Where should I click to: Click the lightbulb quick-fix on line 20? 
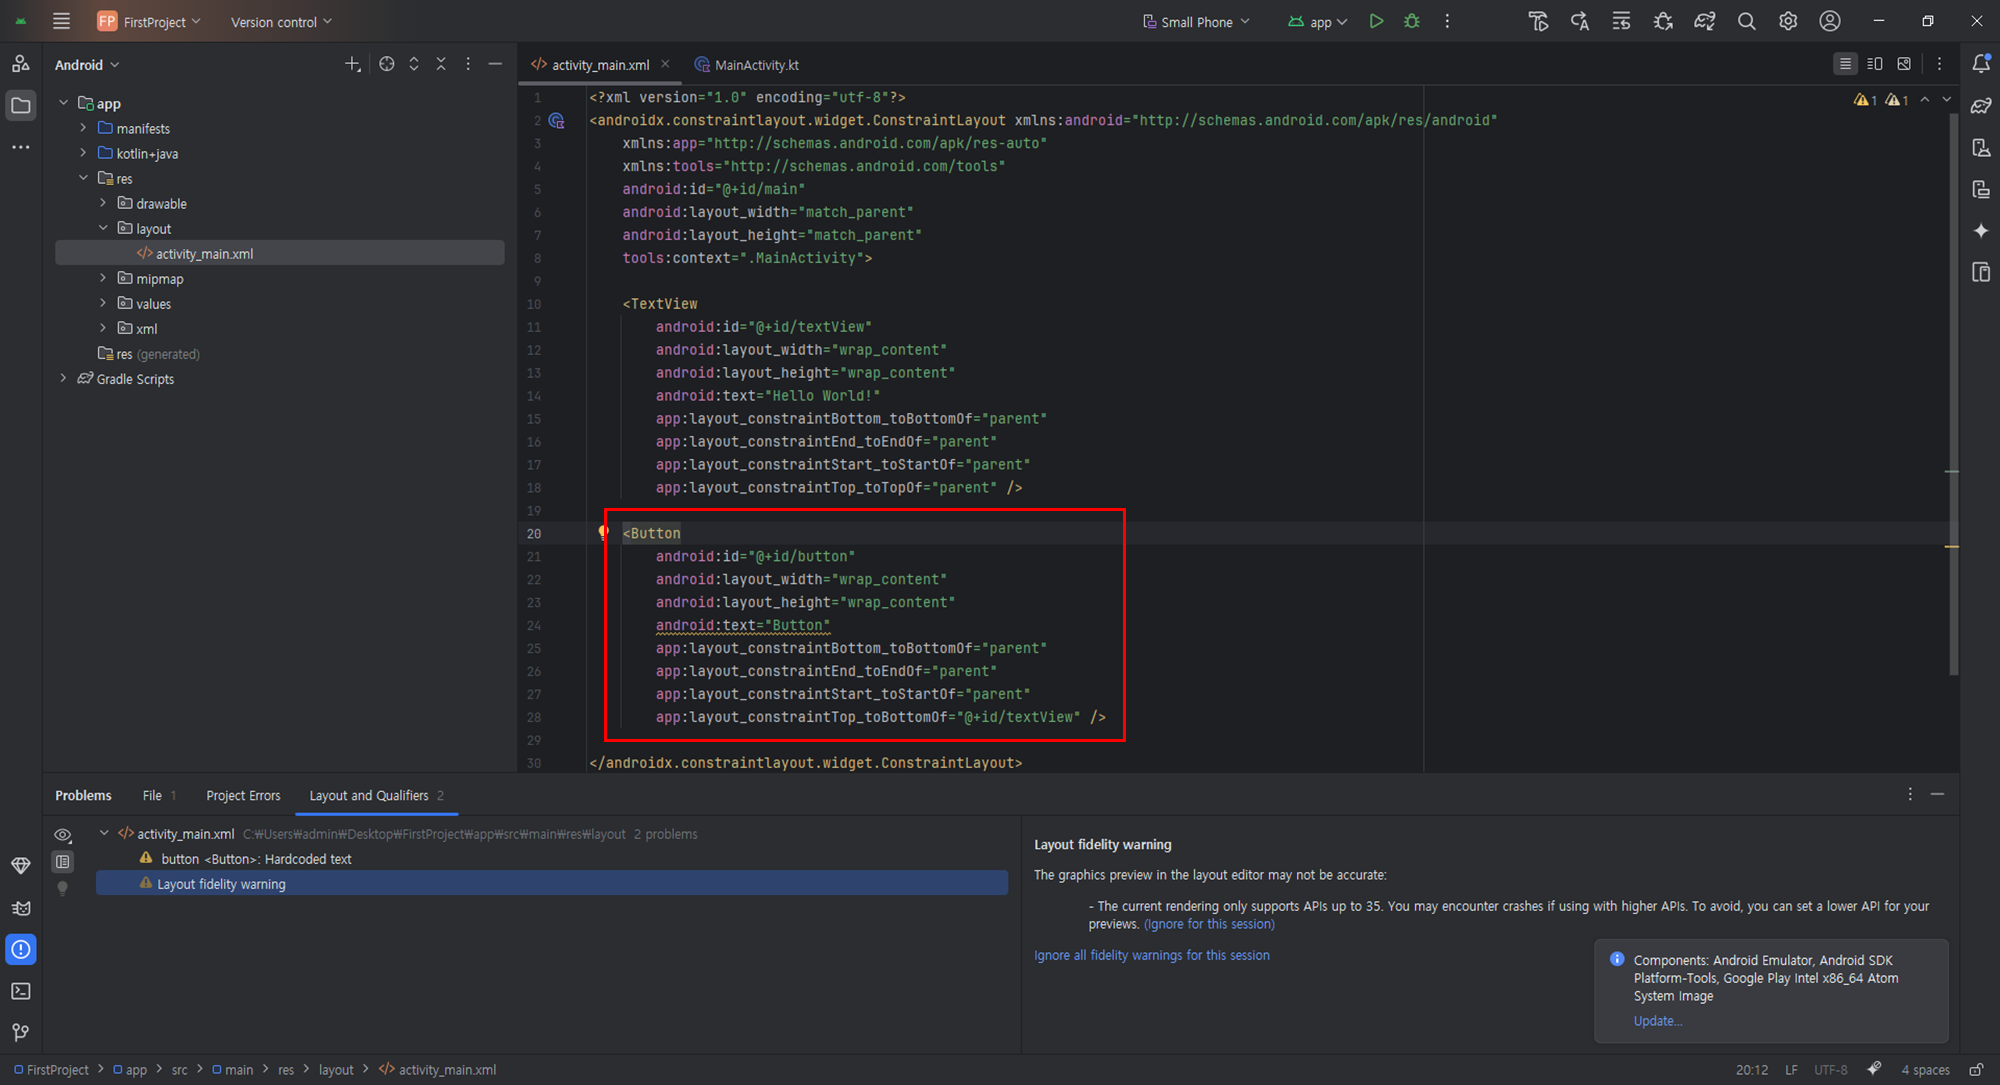[603, 533]
